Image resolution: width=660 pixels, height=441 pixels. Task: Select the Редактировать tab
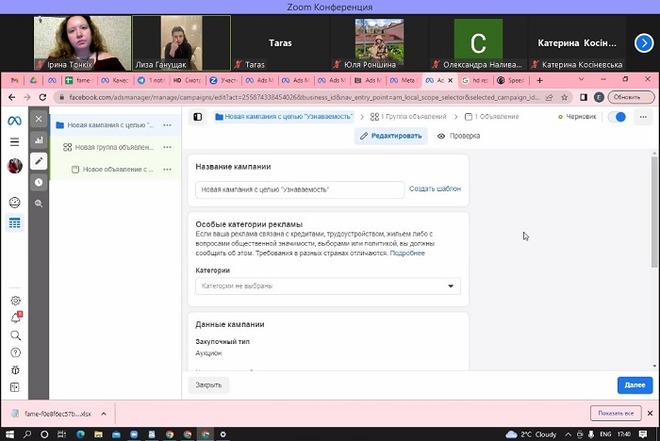point(391,136)
